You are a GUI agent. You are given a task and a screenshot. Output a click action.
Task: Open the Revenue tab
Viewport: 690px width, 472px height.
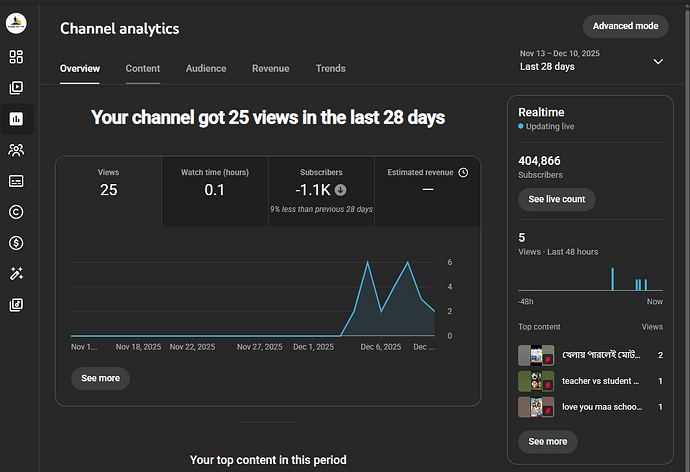271,69
